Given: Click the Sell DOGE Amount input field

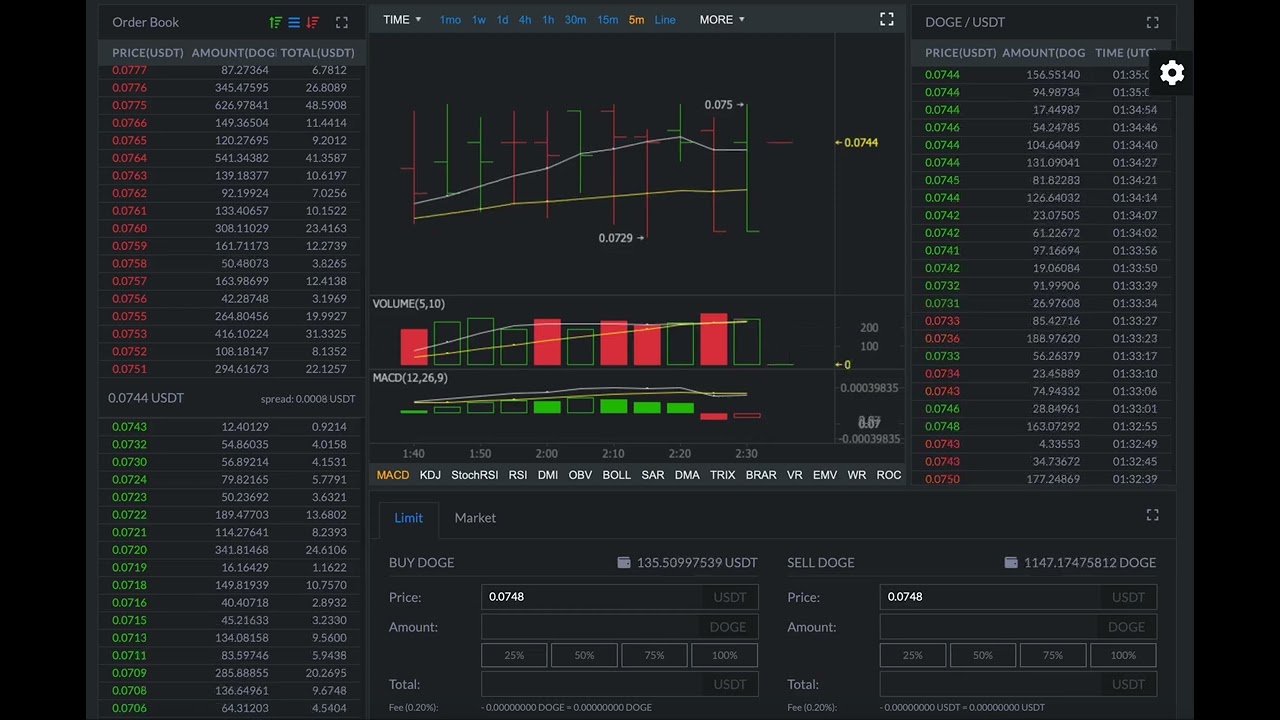Looking at the screenshot, I should coord(1018,627).
